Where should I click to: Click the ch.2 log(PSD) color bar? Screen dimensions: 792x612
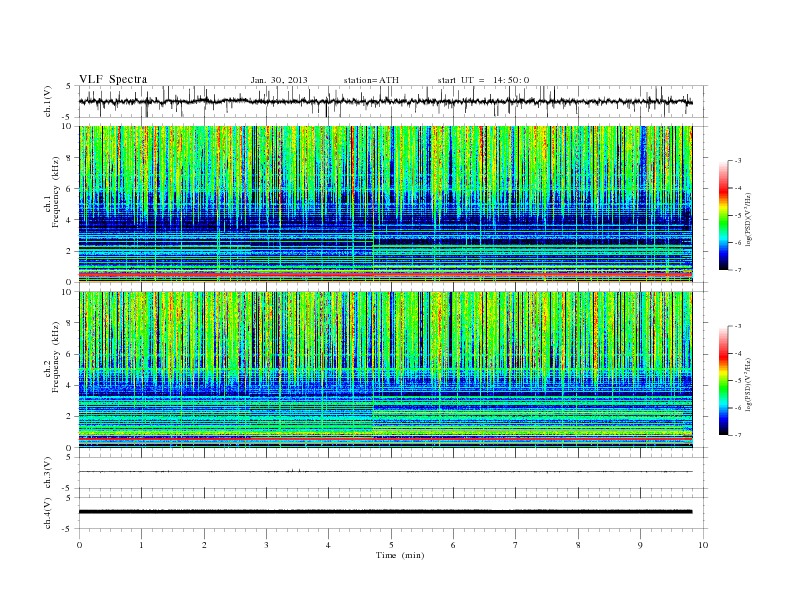(723, 381)
